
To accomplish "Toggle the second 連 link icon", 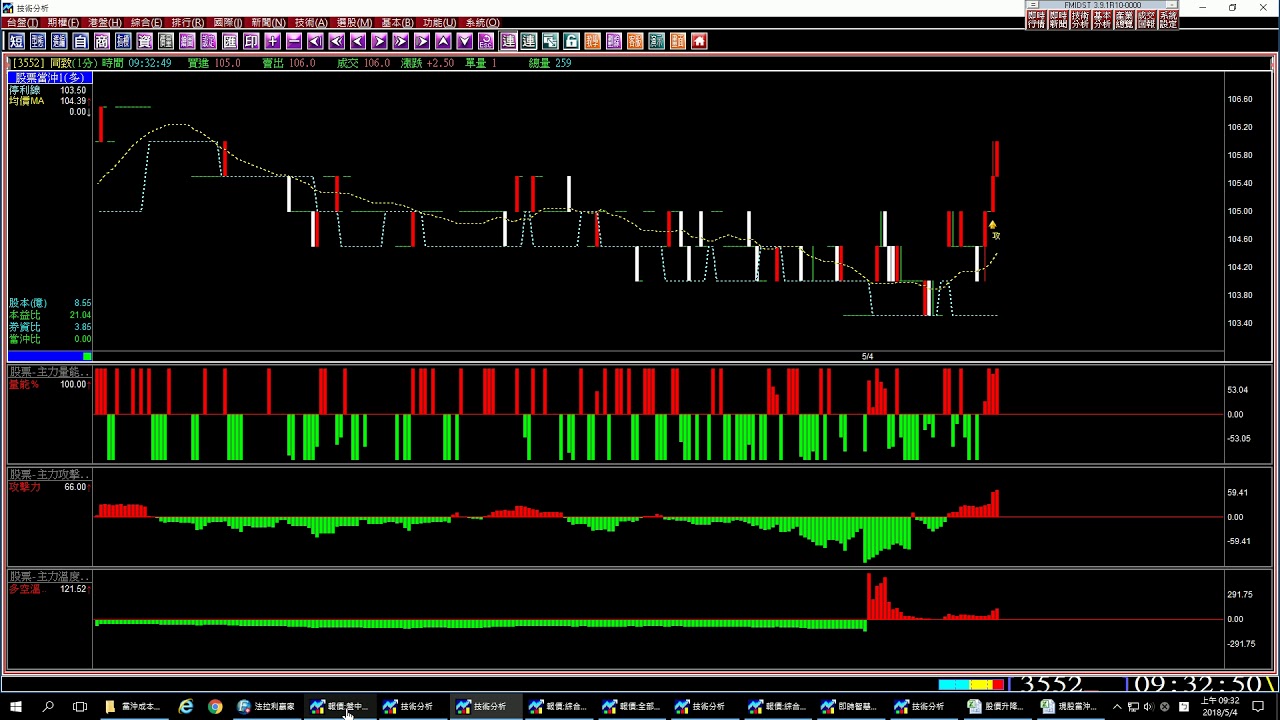I will click(x=529, y=41).
